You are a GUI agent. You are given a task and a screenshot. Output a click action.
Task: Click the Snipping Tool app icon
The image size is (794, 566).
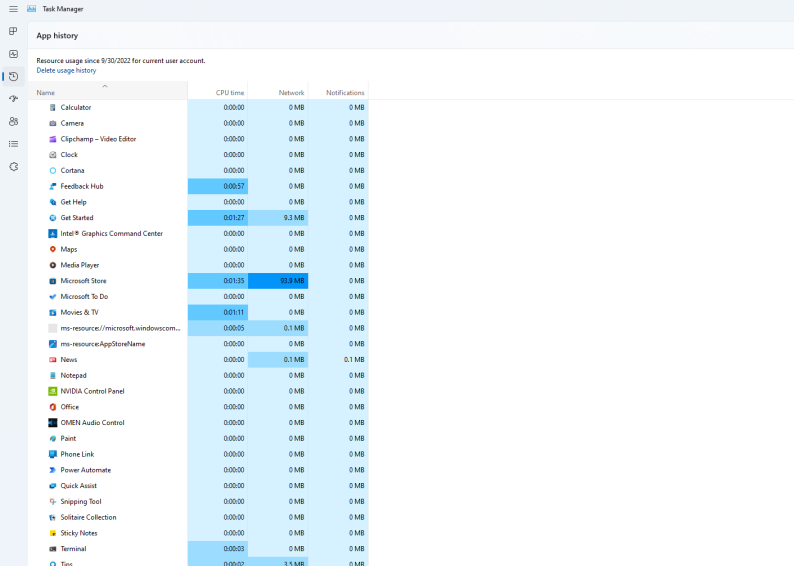point(53,502)
